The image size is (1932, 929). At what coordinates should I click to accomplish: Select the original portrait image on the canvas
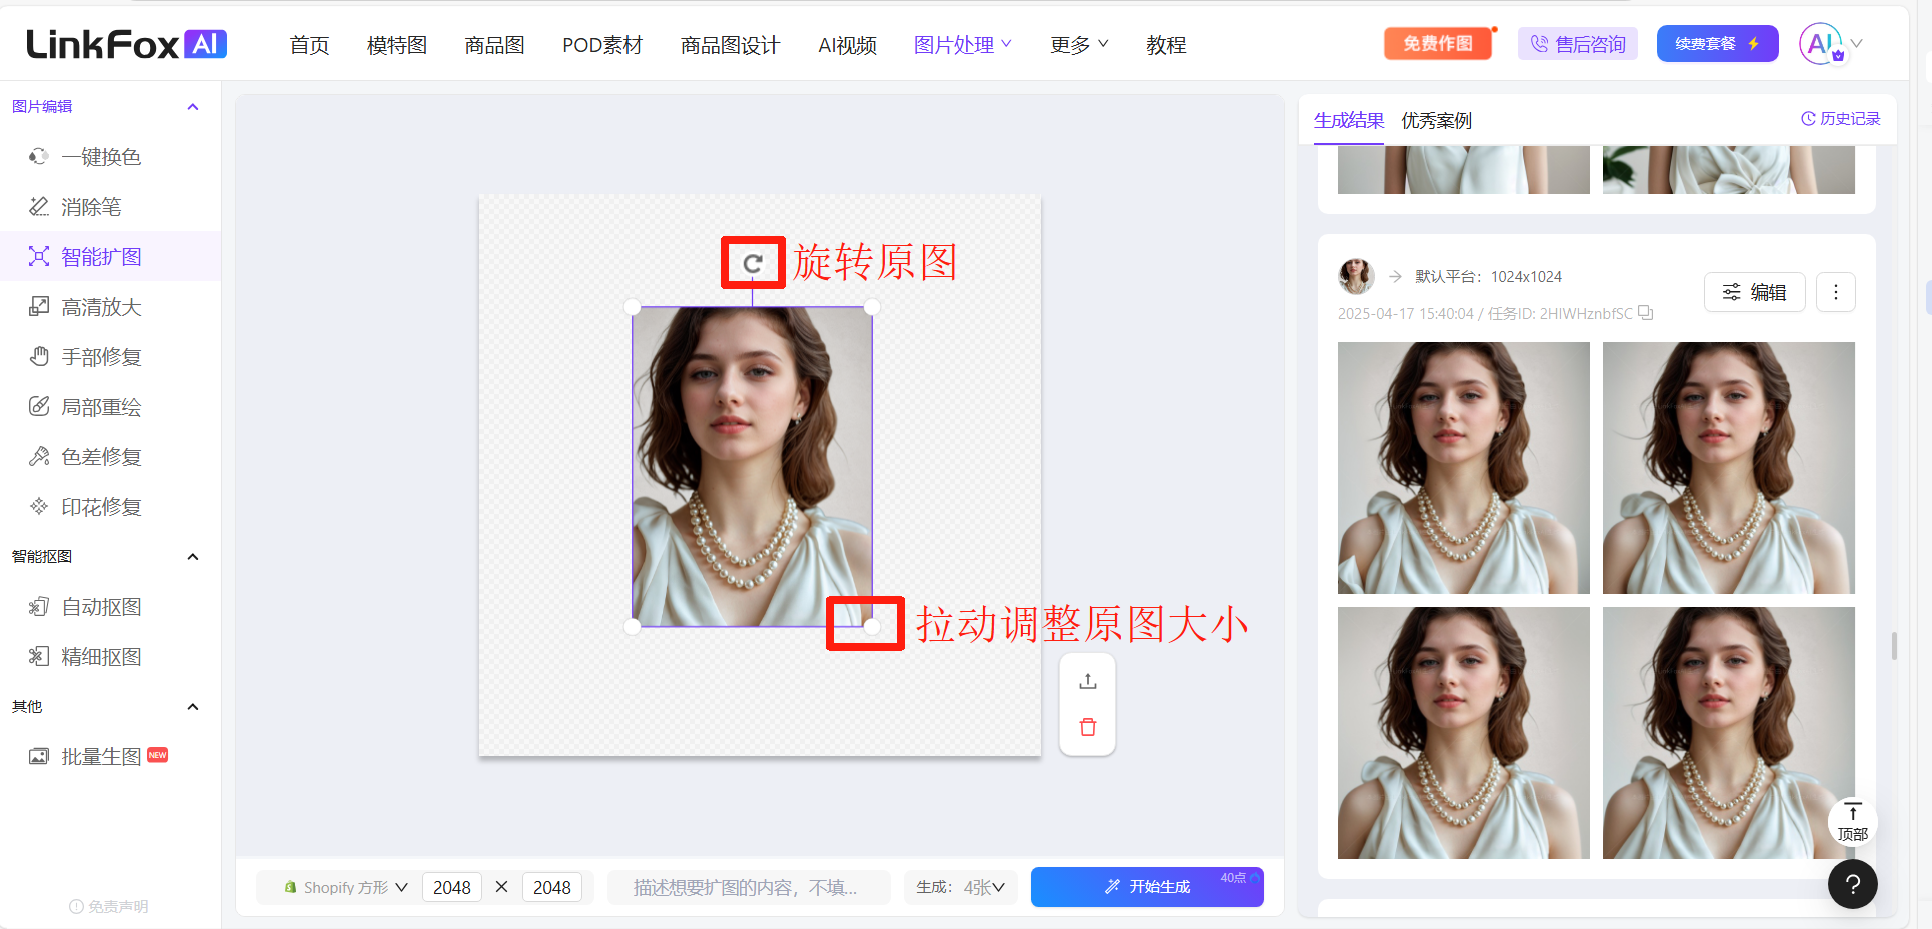tap(752, 466)
